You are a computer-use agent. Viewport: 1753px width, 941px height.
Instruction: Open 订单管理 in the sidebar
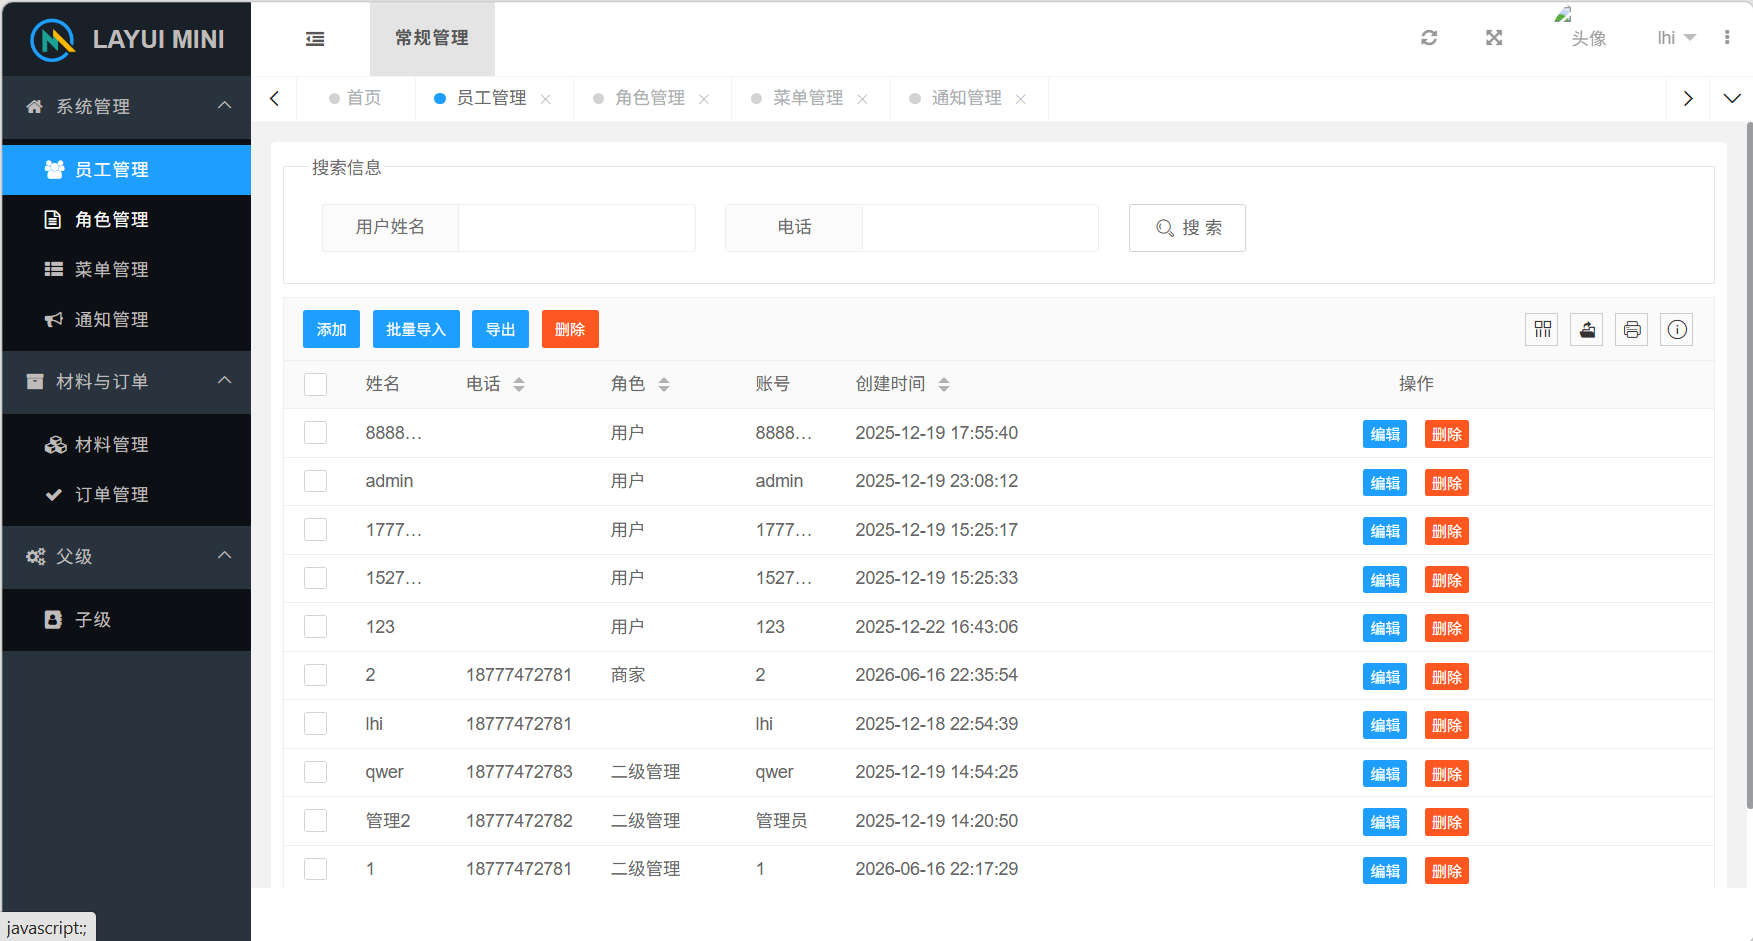click(126, 495)
